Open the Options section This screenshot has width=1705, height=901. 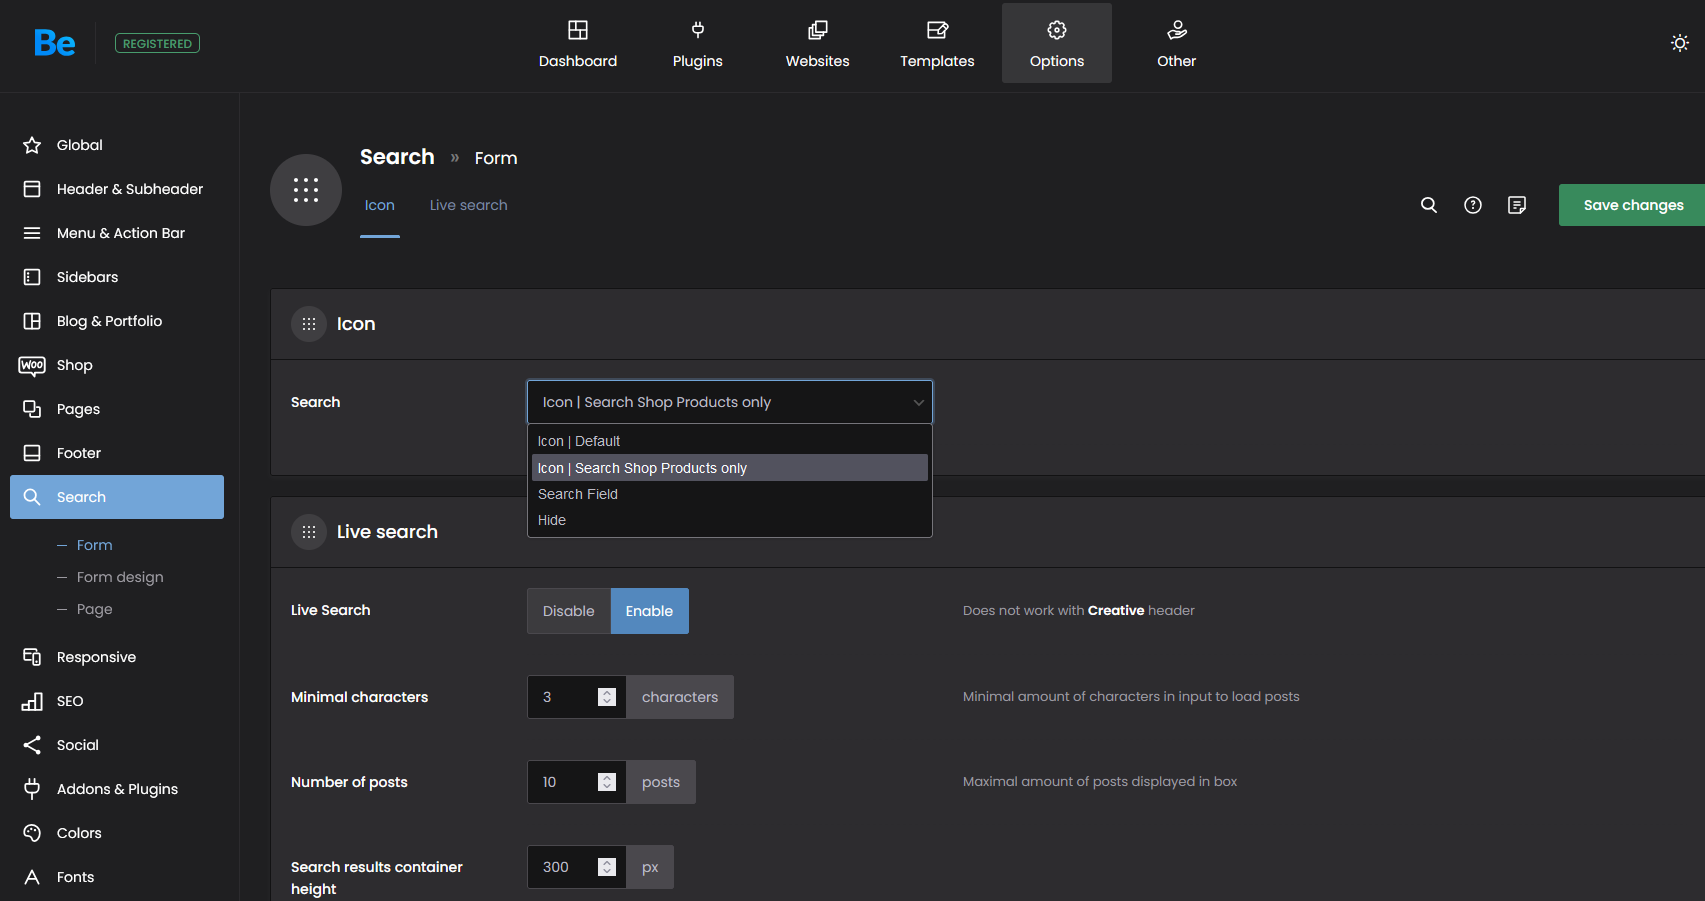tap(1057, 44)
